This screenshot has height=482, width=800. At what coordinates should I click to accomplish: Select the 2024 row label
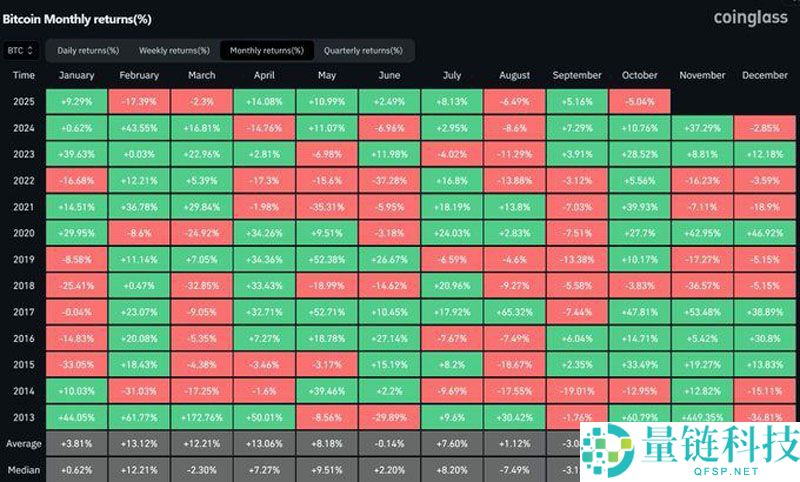(23, 128)
